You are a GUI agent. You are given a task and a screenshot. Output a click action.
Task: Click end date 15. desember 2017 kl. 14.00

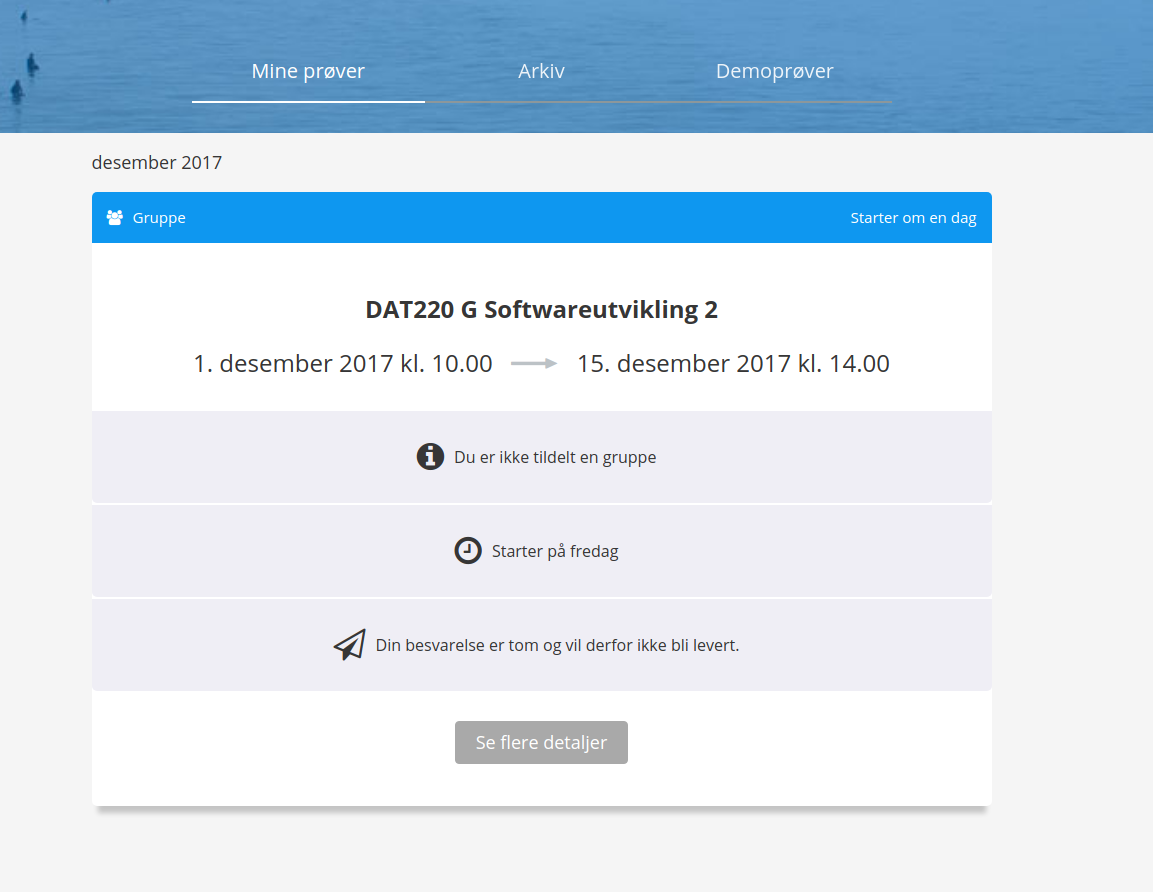pyautogui.click(x=733, y=363)
